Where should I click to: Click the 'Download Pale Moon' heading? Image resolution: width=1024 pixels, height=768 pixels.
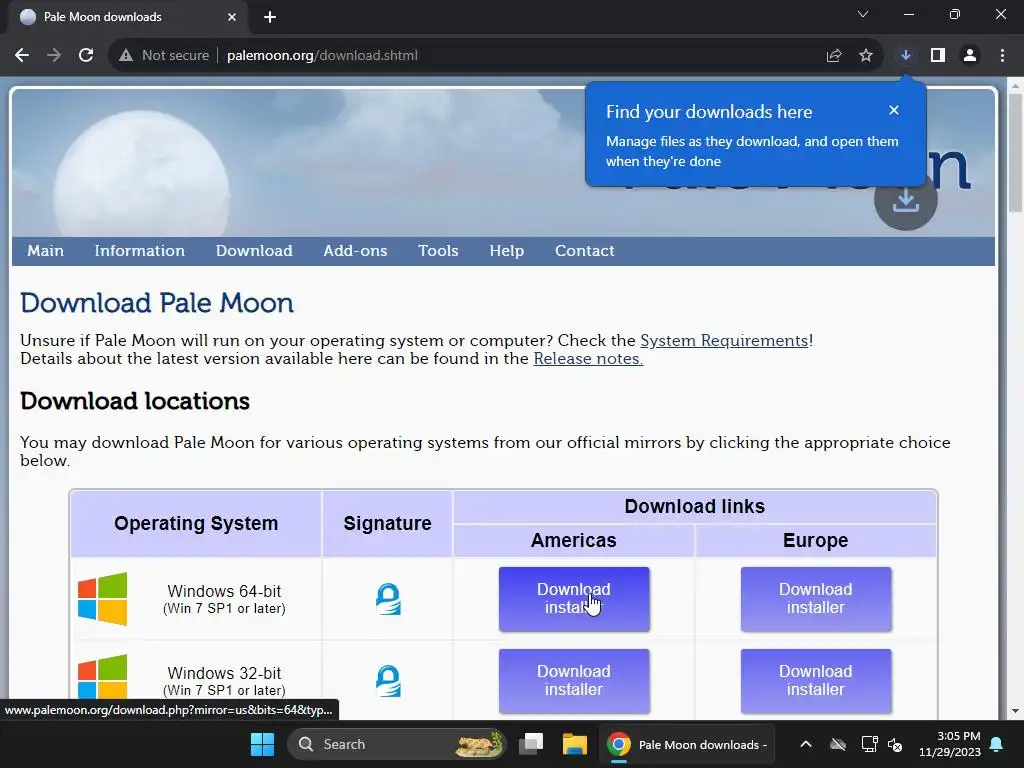(x=157, y=302)
